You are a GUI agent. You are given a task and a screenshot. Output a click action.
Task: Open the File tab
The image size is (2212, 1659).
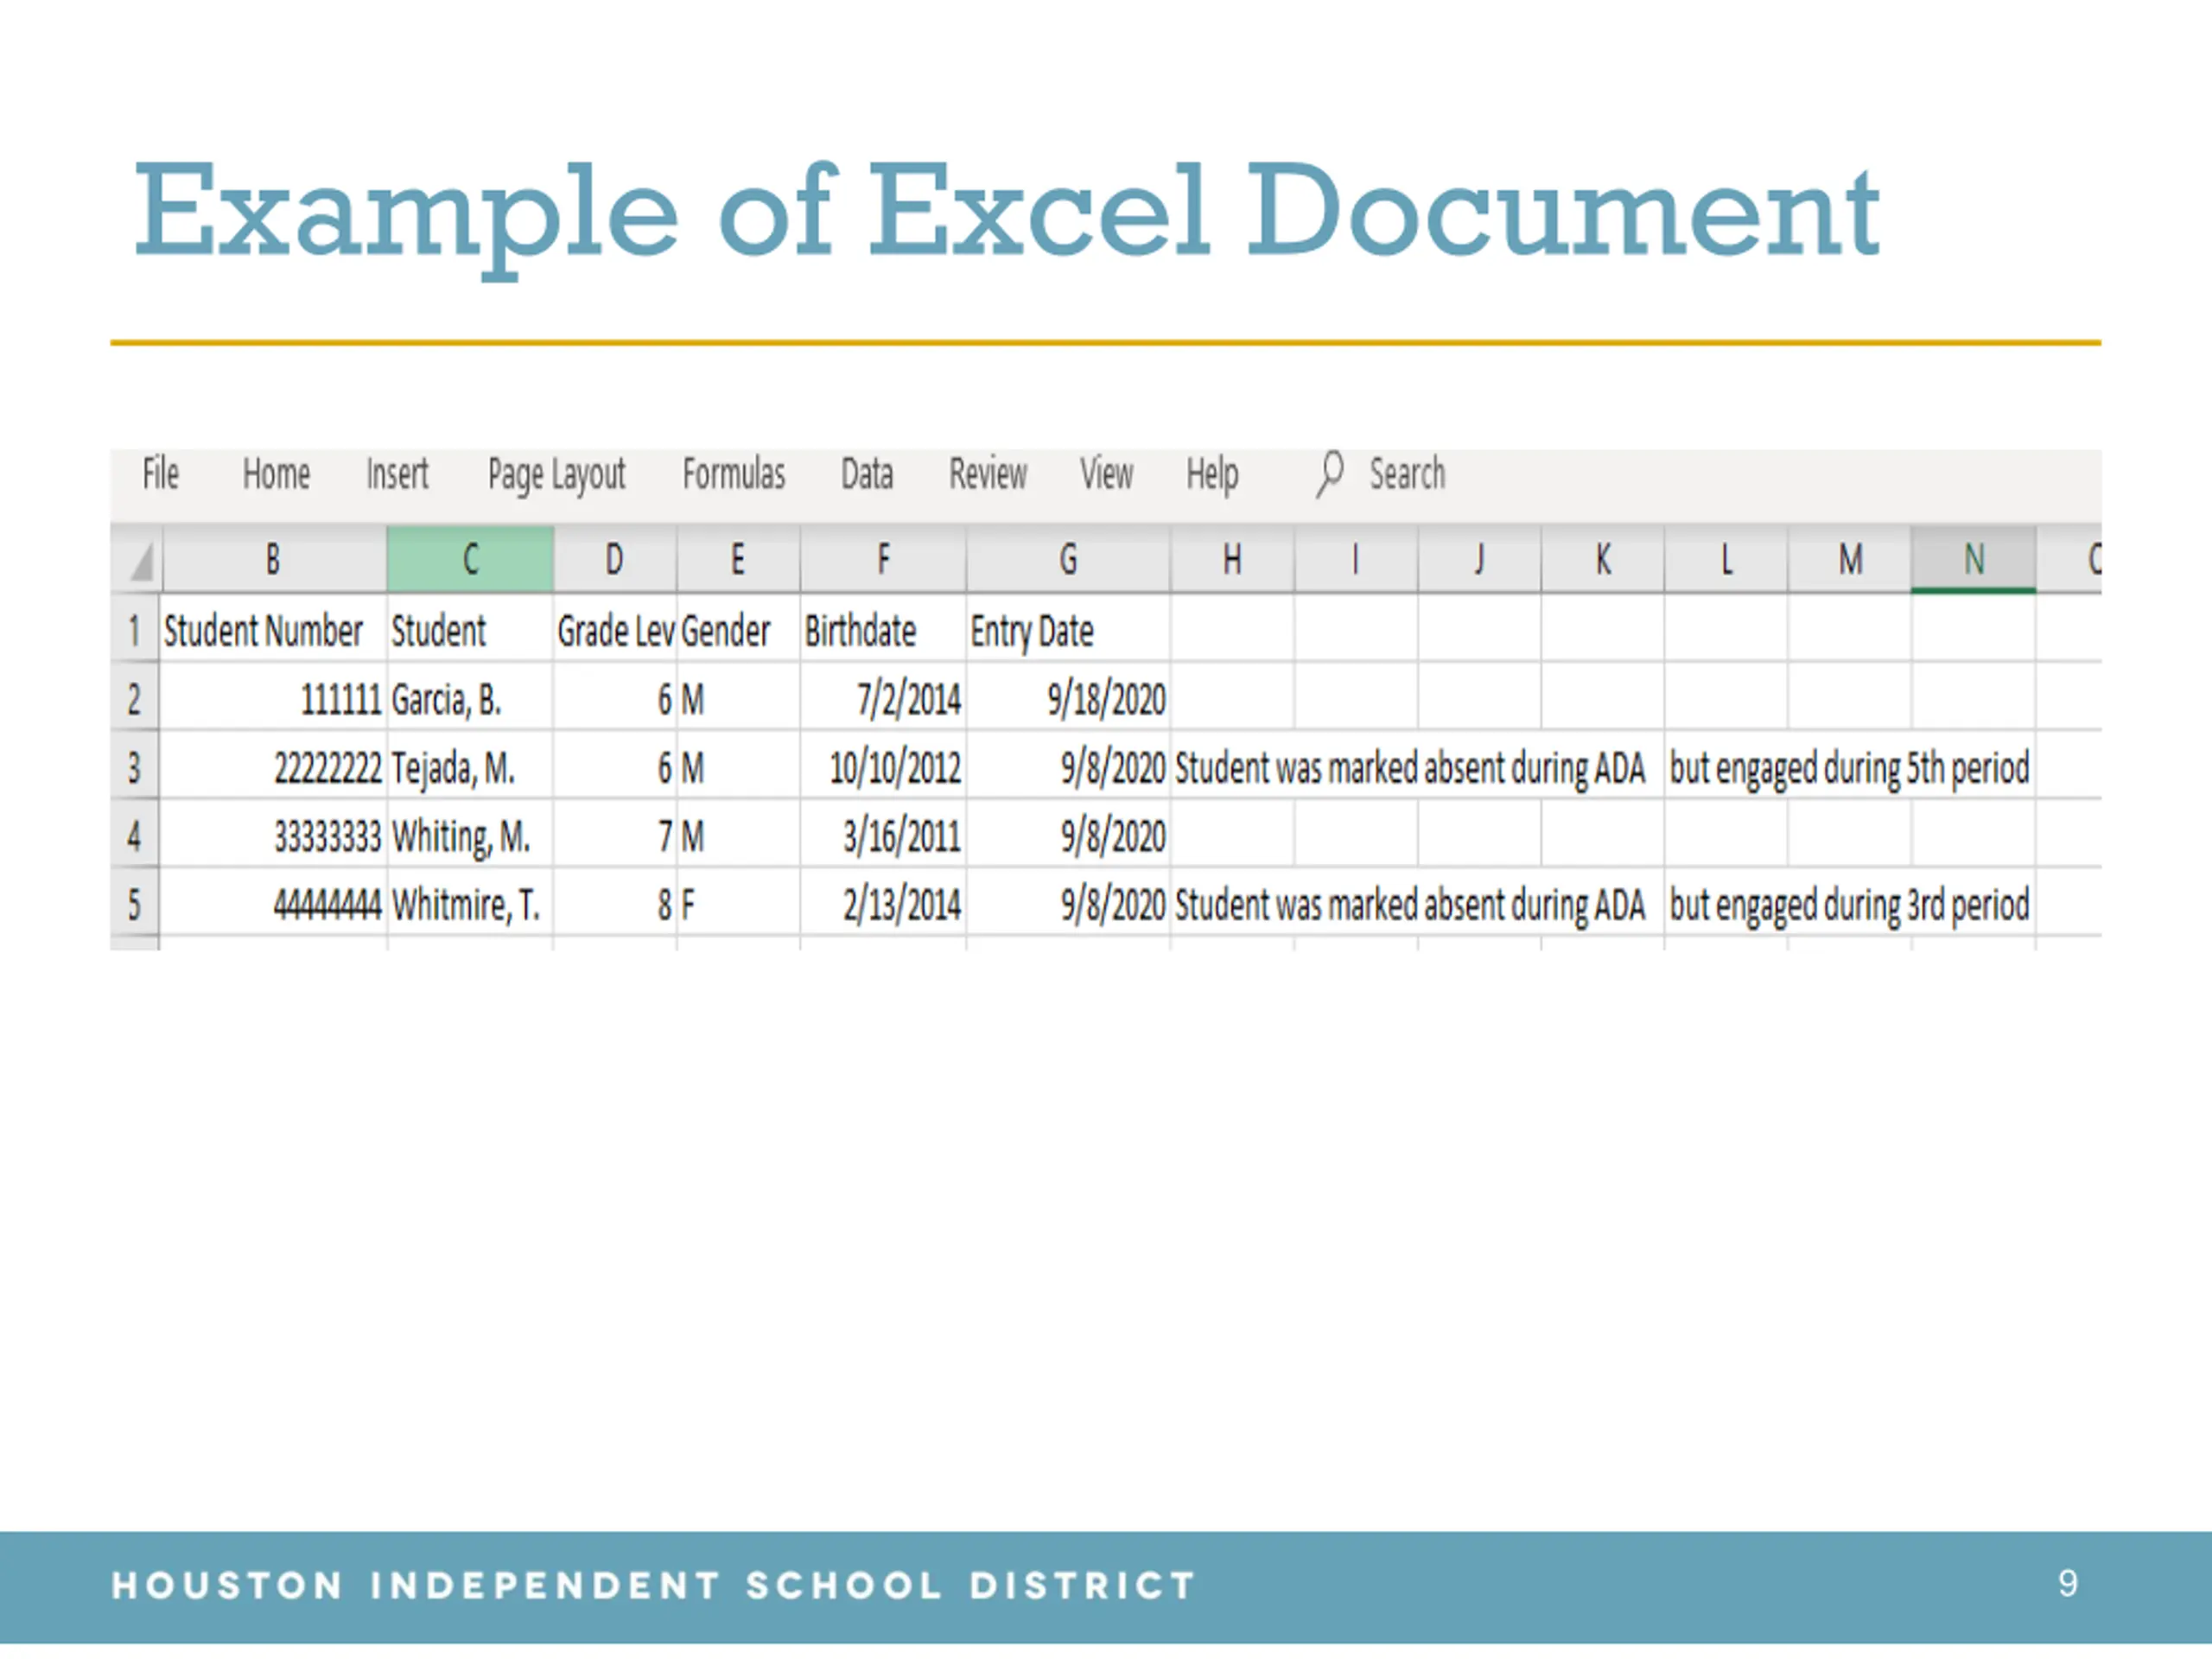160,474
